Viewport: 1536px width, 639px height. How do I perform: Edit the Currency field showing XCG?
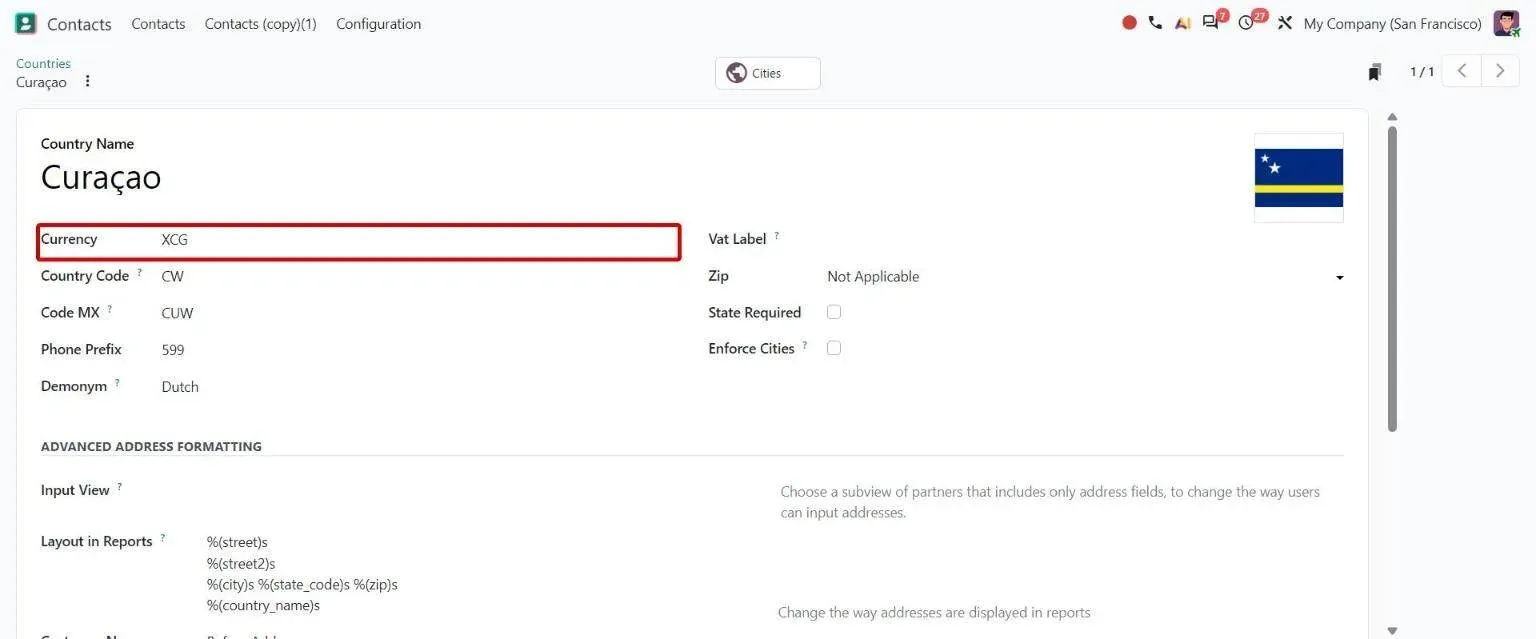point(419,240)
